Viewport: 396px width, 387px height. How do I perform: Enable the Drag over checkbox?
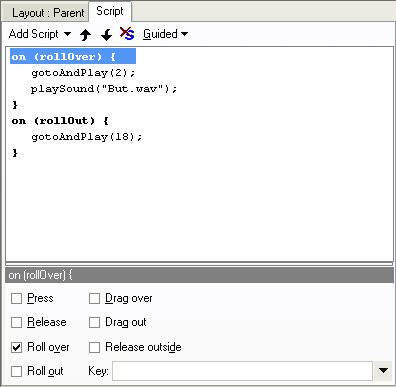(94, 298)
